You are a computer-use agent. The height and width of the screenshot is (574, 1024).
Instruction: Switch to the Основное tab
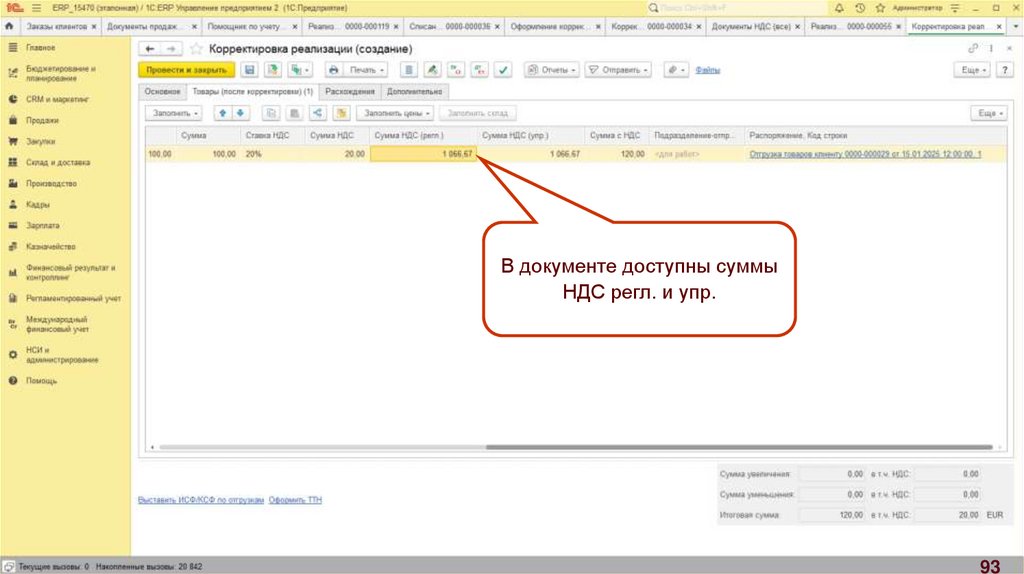click(x=161, y=91)
